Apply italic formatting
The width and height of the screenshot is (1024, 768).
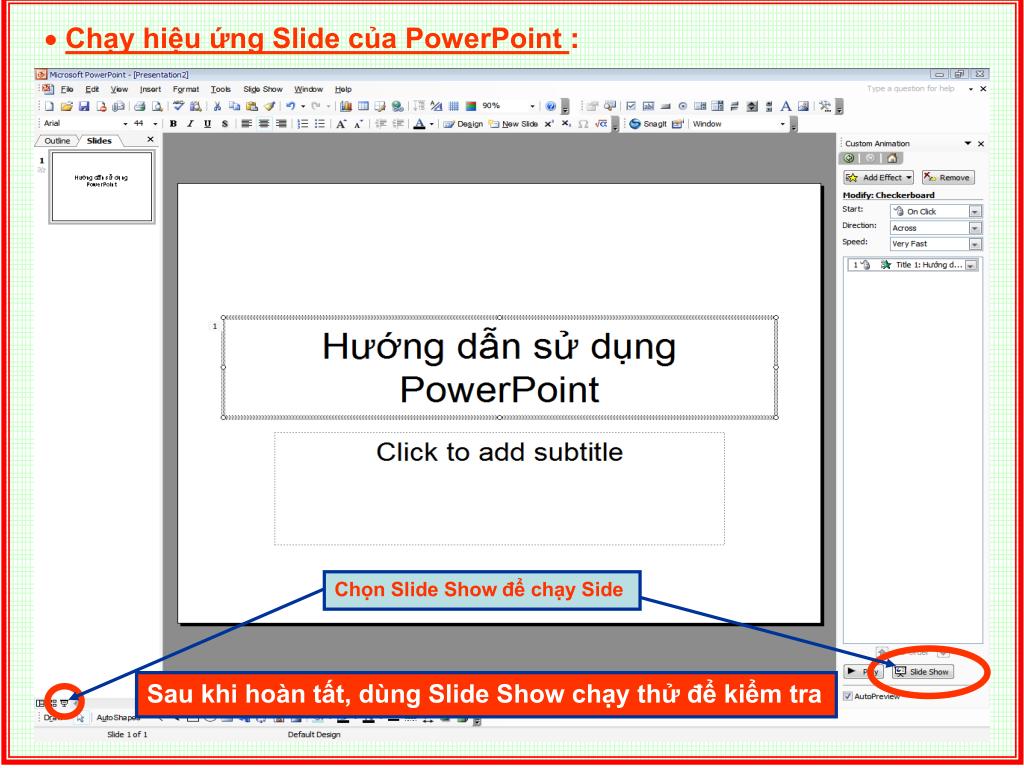tap(190, 123)
